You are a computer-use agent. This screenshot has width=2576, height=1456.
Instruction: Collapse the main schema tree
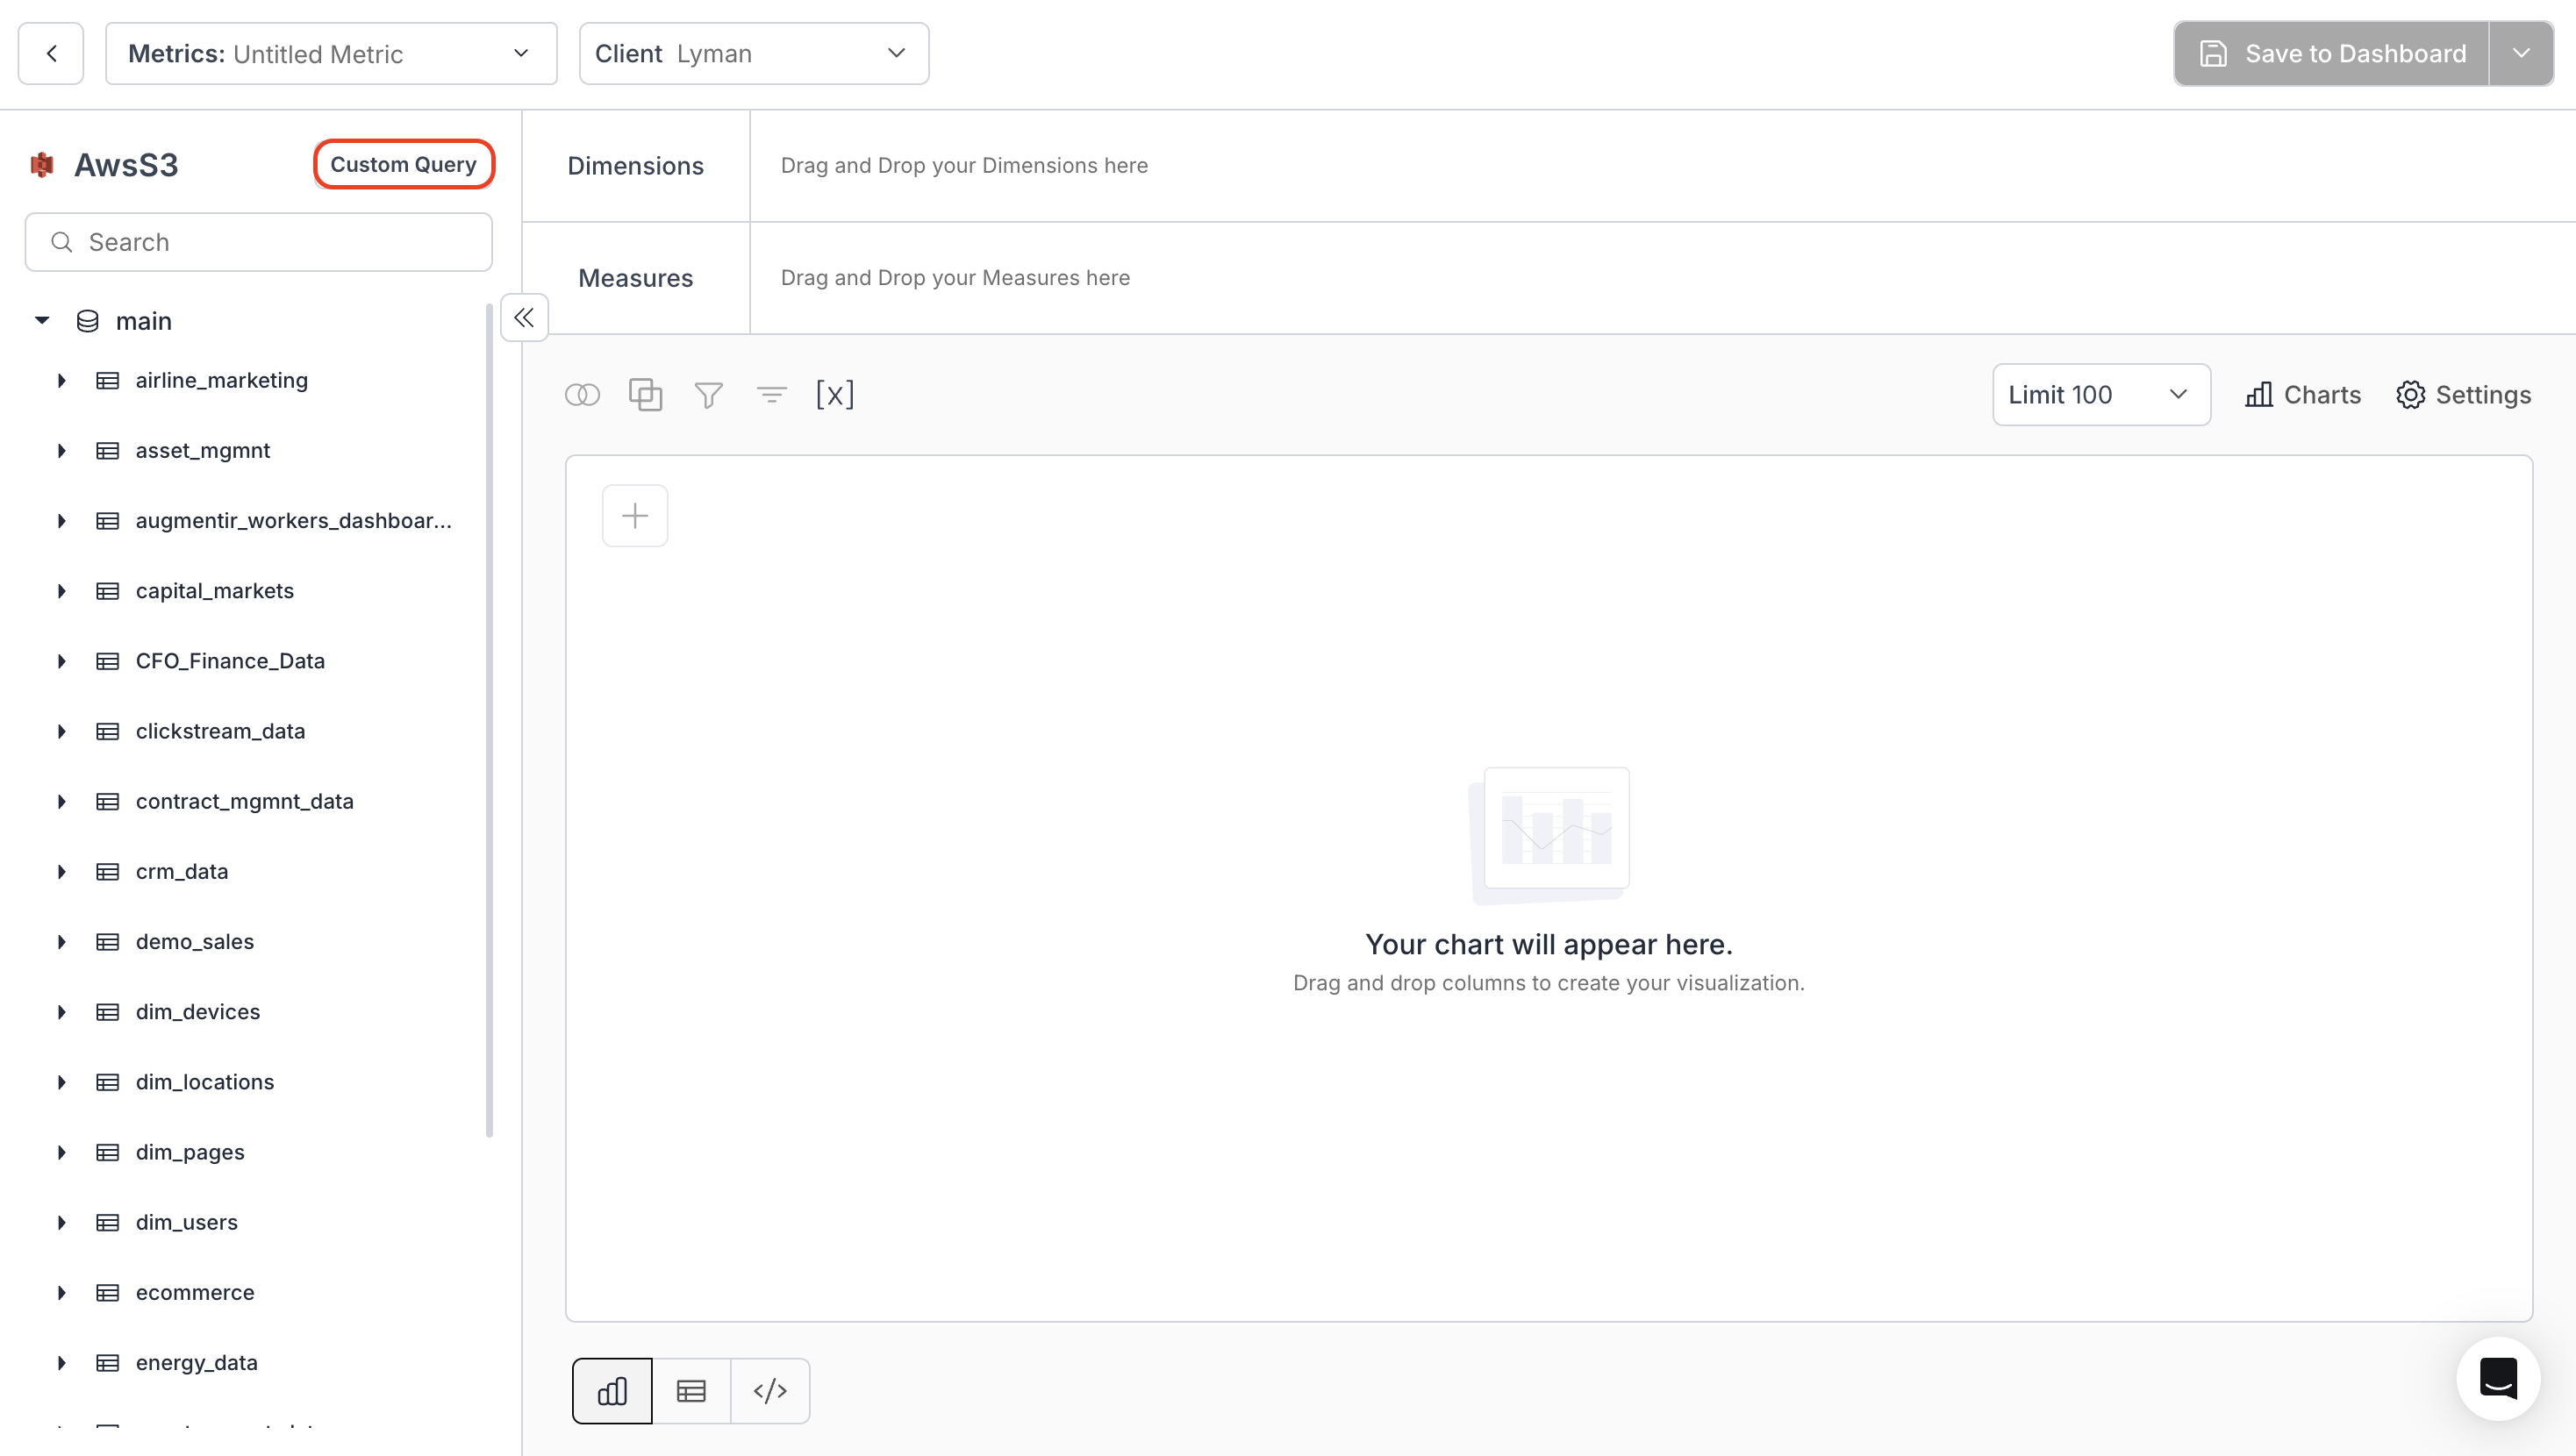42,320
